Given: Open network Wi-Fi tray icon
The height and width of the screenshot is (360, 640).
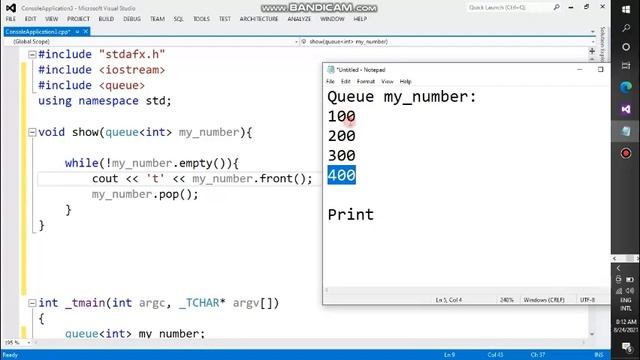Looking at the screenshot, I should [619, 291].
